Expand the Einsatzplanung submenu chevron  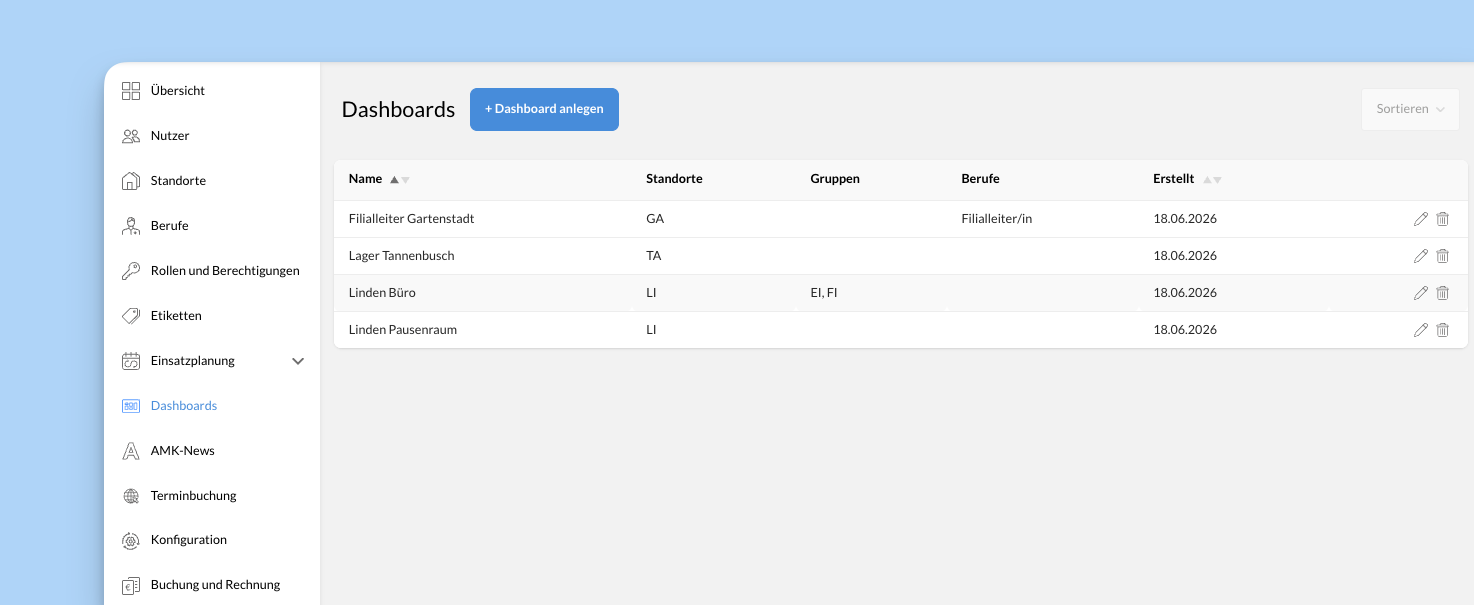click(x=298, y=361)
